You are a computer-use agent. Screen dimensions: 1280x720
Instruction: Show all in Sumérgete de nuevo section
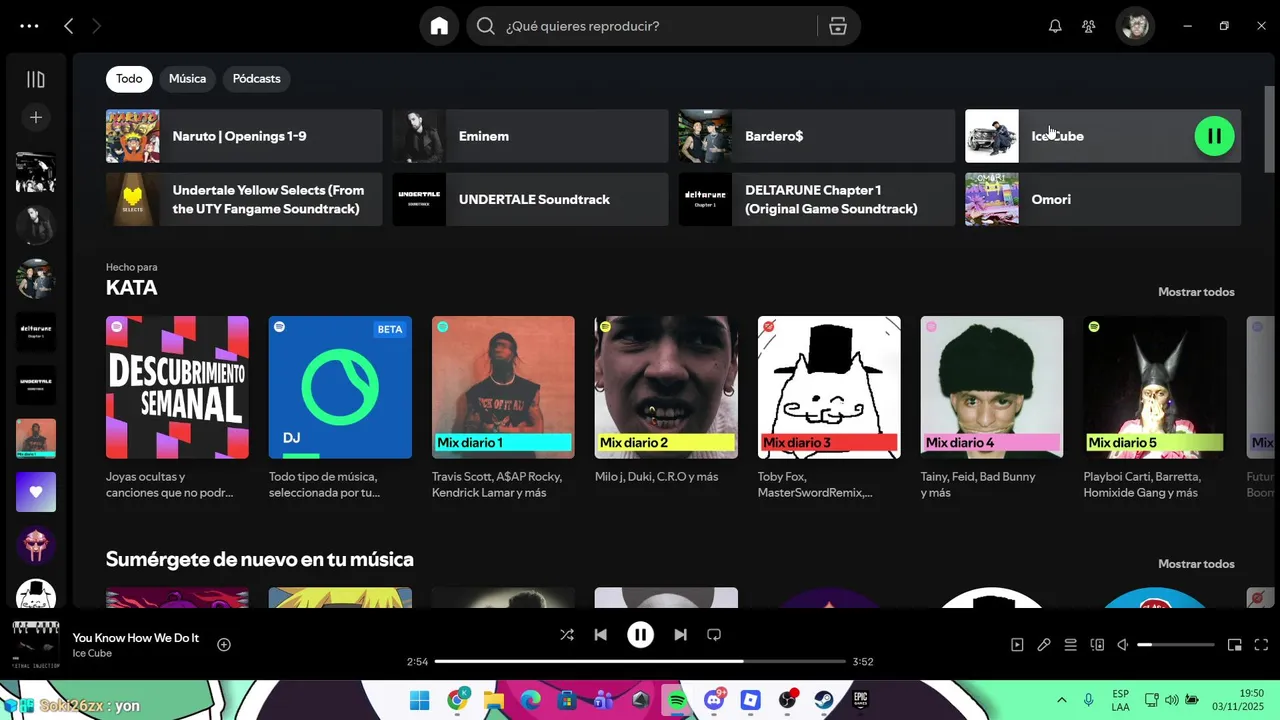click(1196, 564)
